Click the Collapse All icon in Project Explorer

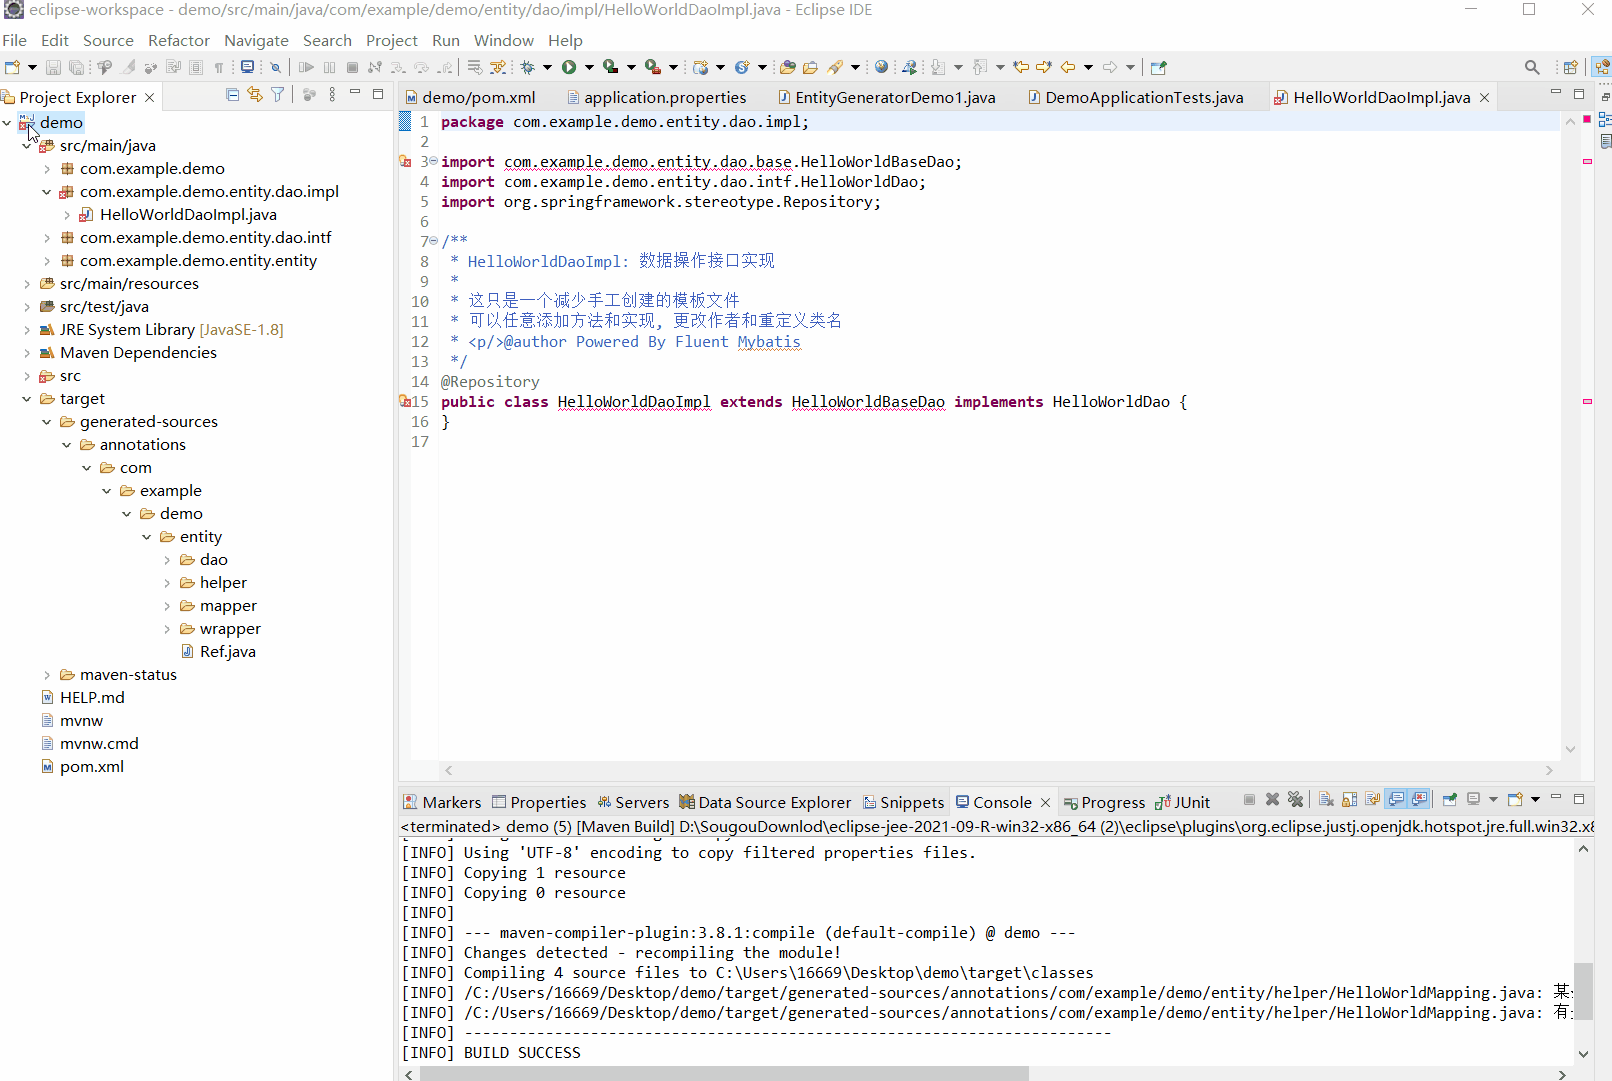pos(233,95)
